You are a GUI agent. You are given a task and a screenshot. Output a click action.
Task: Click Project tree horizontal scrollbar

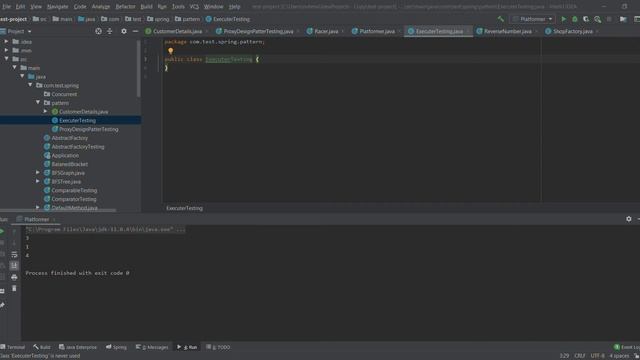(x=58, y=210)
